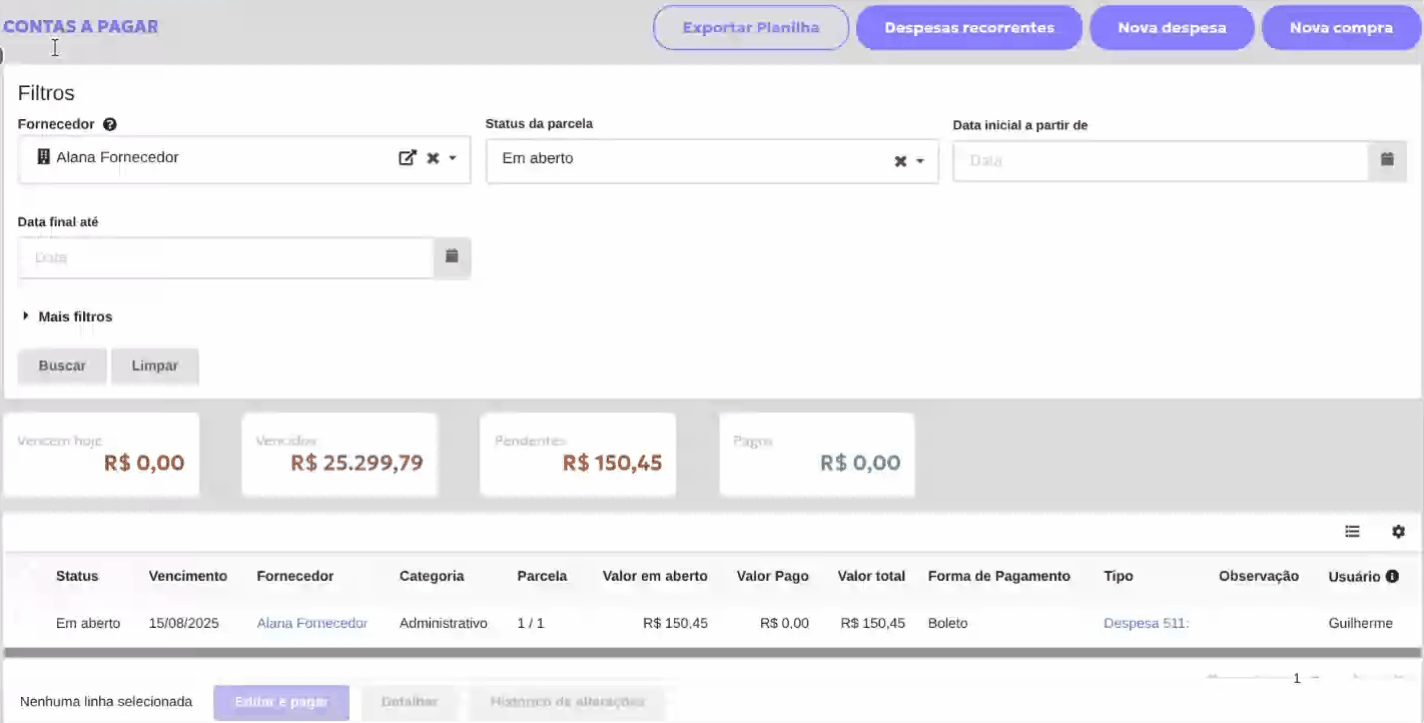Clear the Alana Fornecedor selection

(x=433, y=158)
